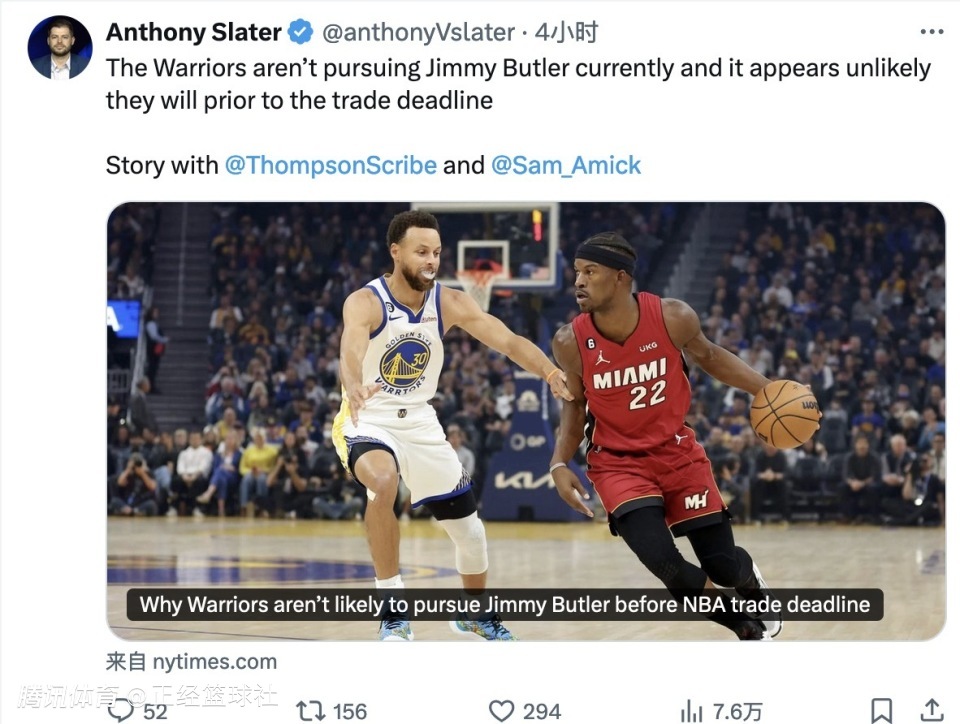Click the reply speech bubble icon
Screen dimensions: 960x724
[121, 710]
